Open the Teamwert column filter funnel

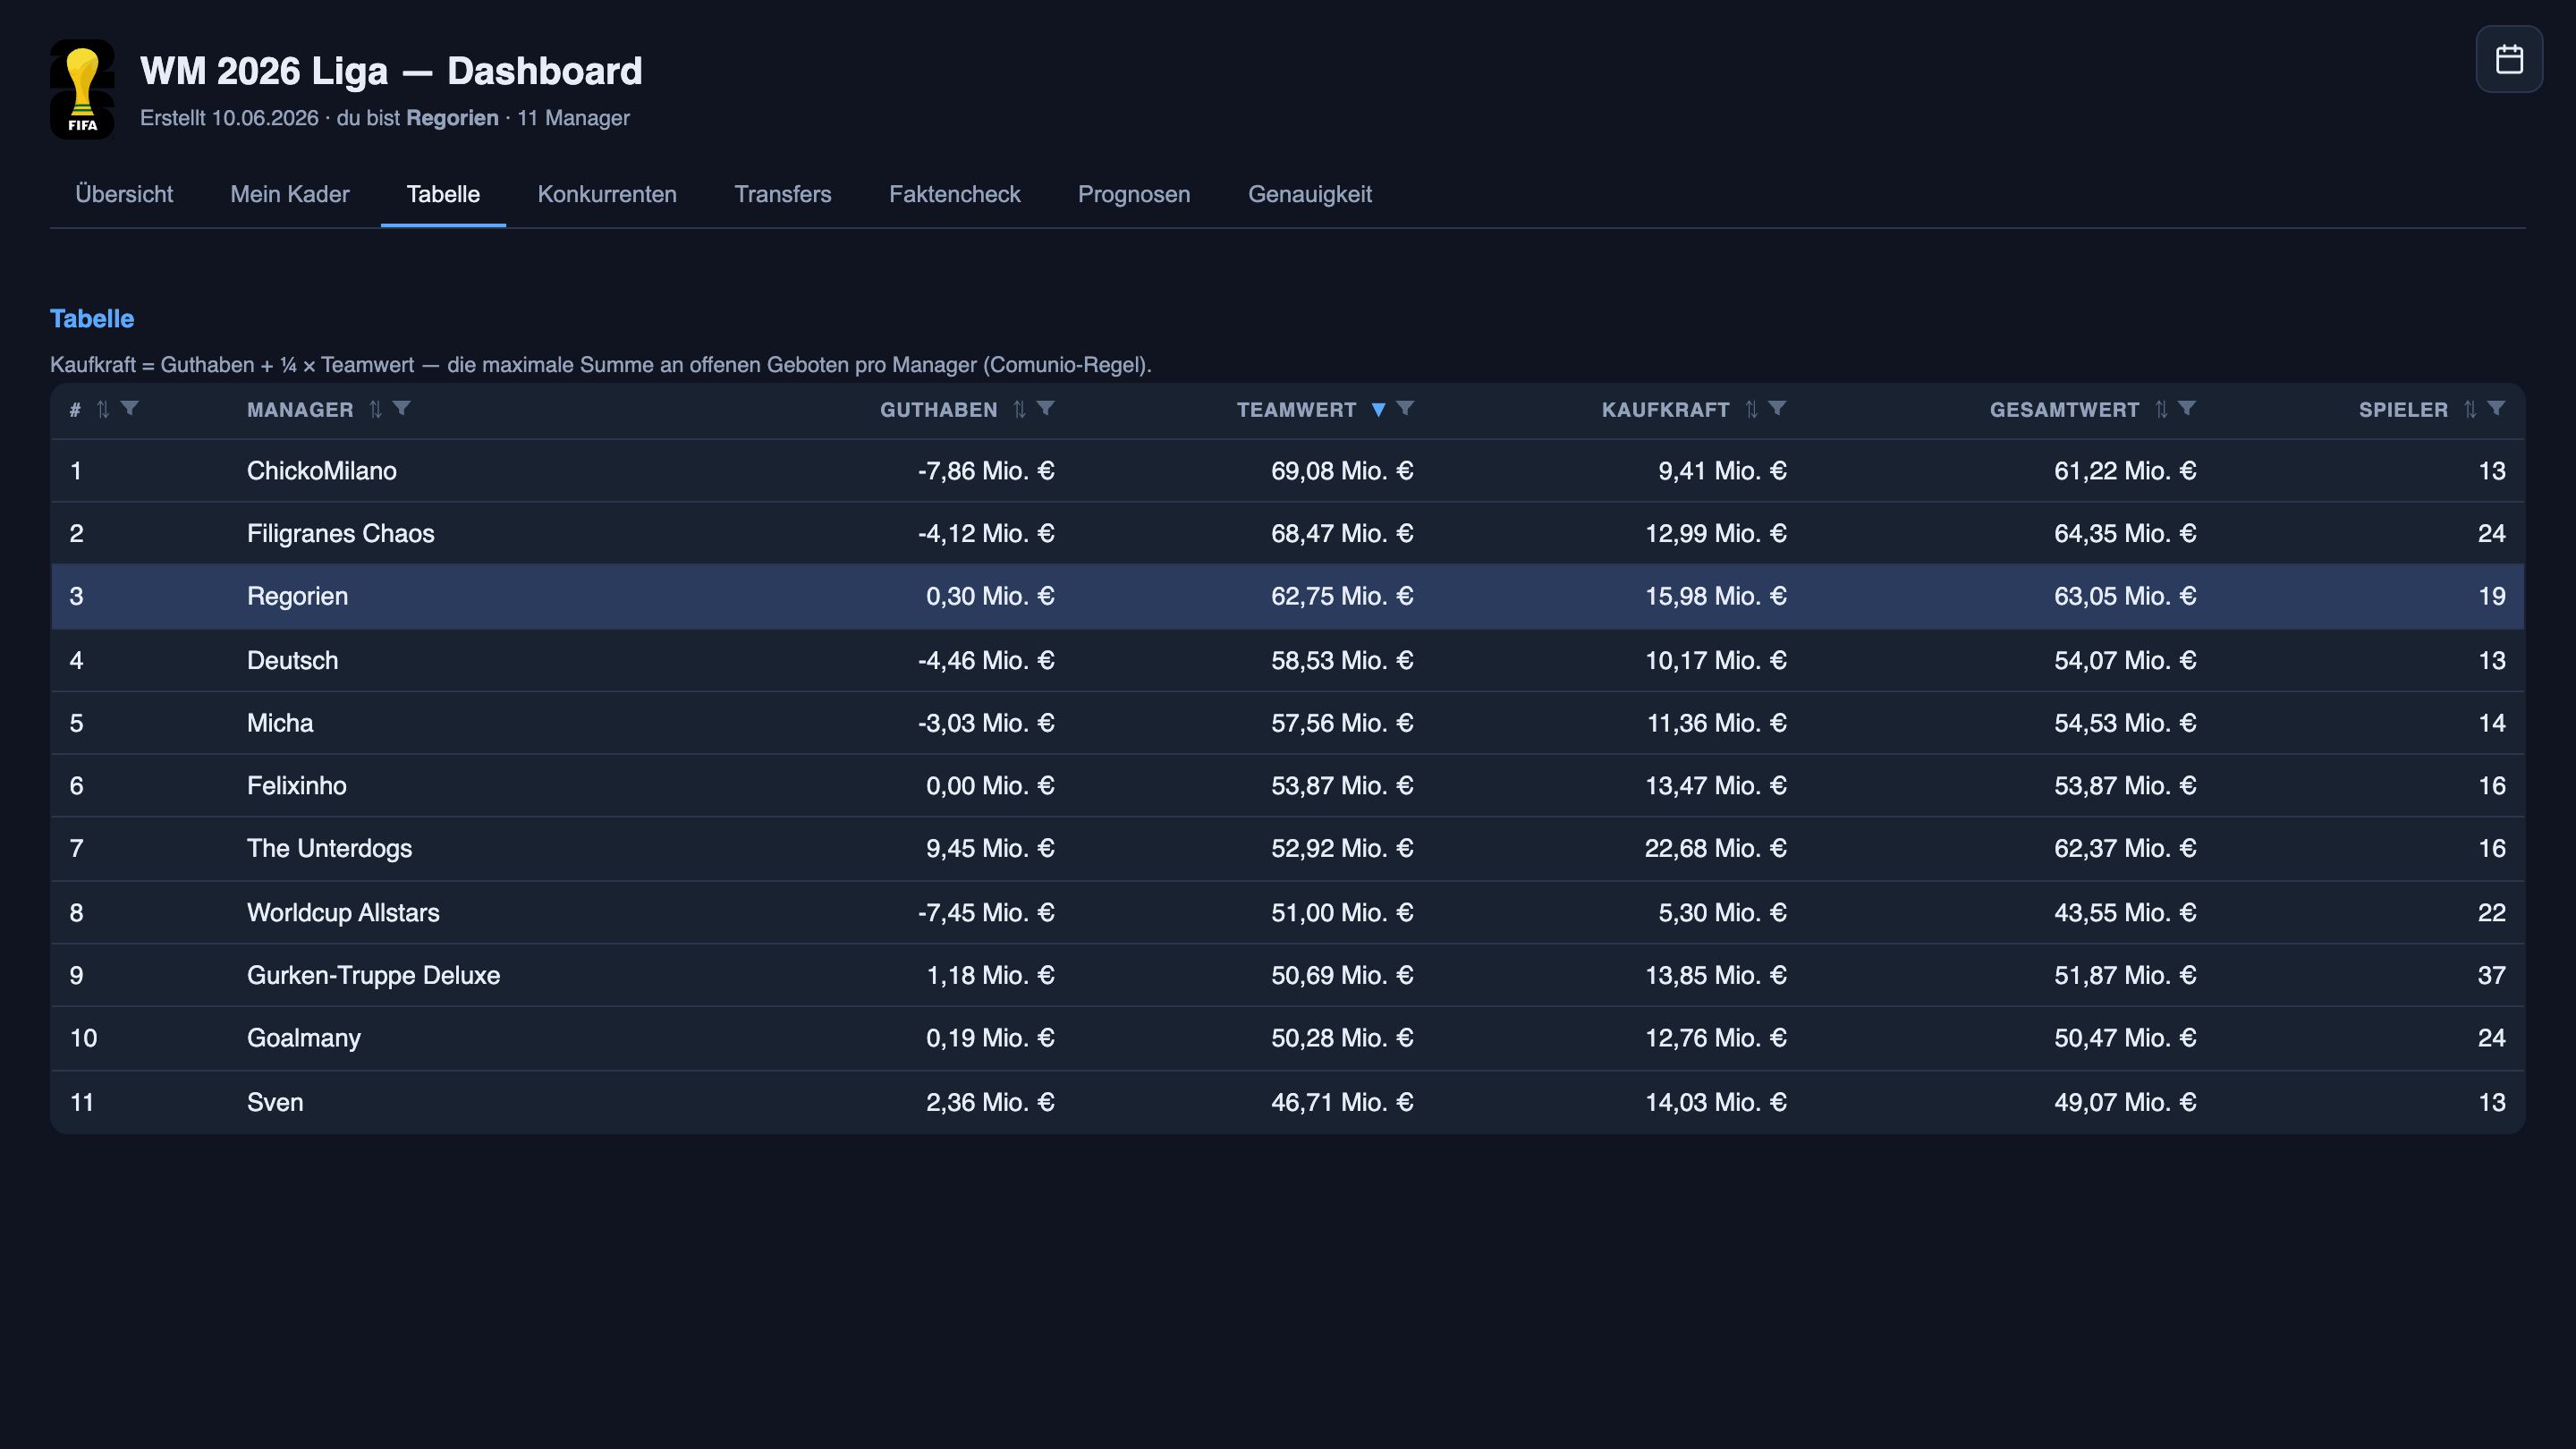(1405, 408)
